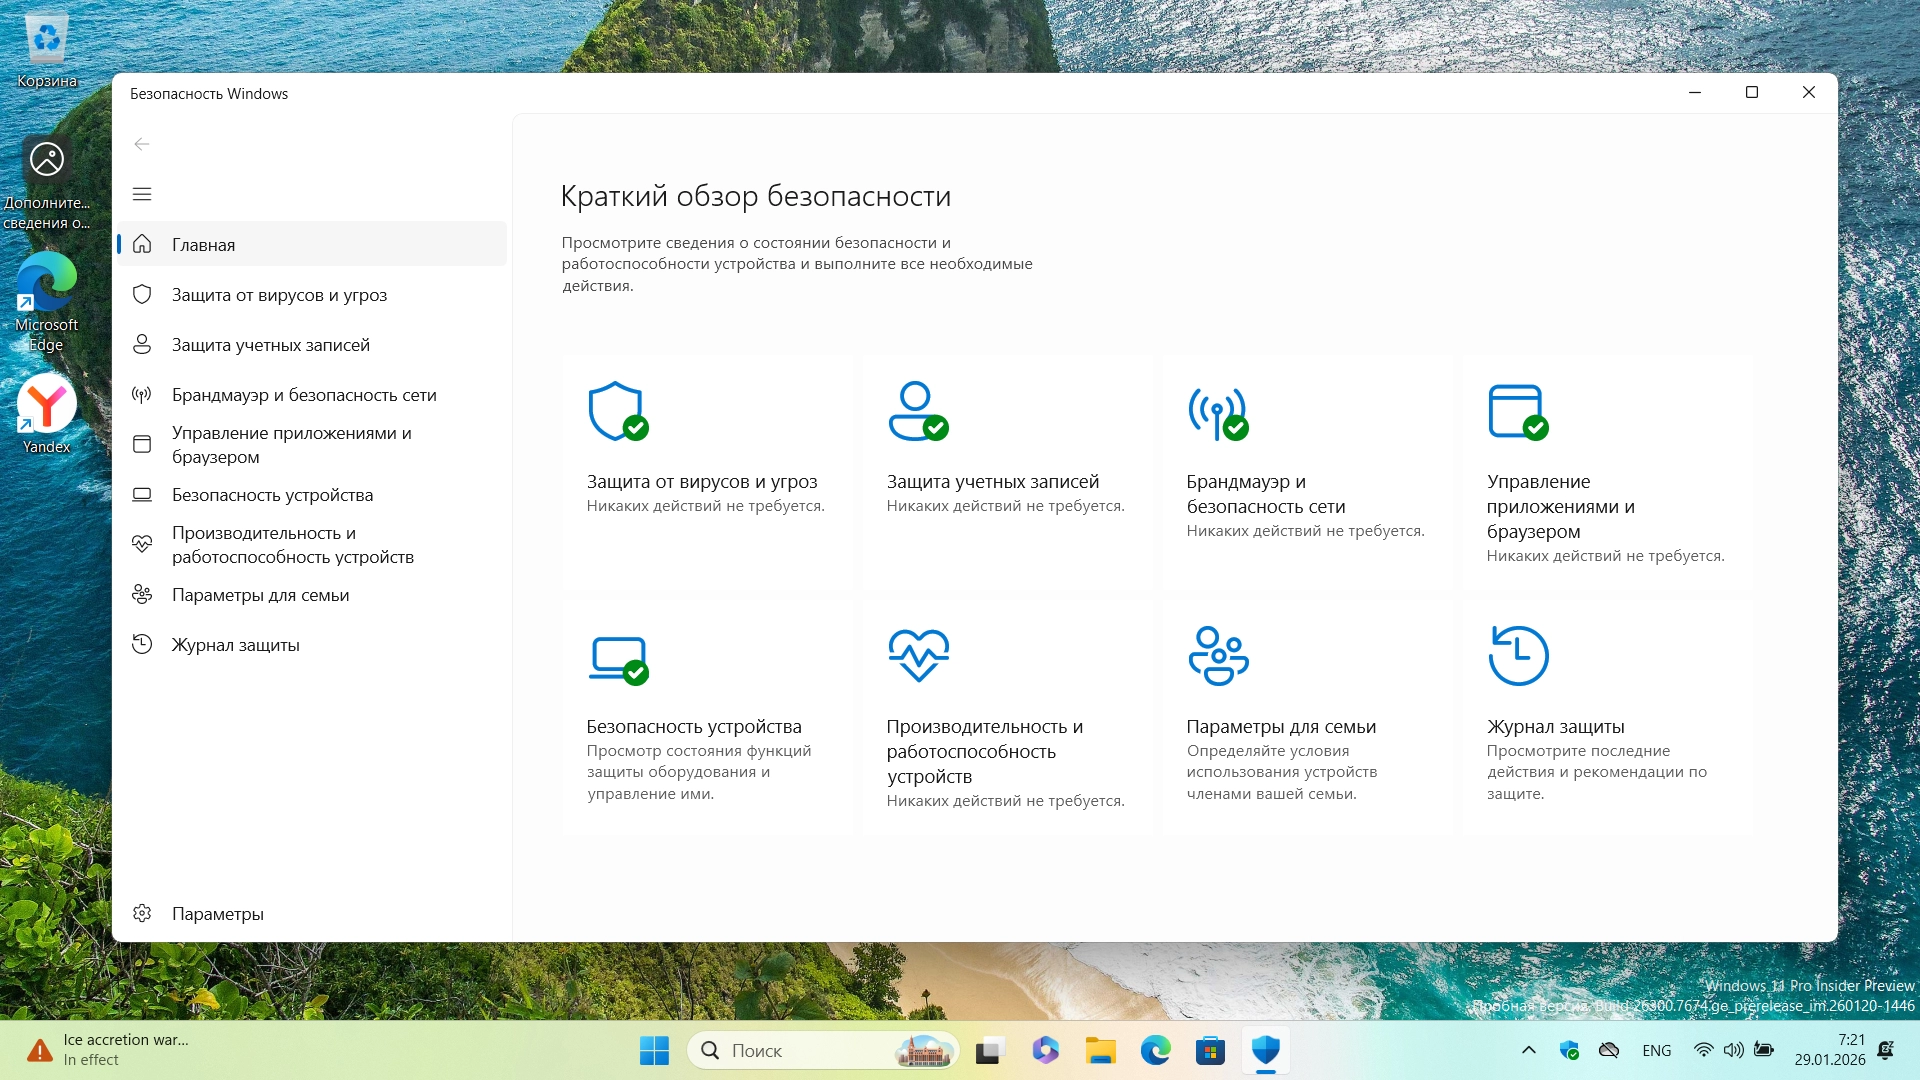Go to 'Брандмауэр и безопасность сети' in sidebar

click(304, 395)
